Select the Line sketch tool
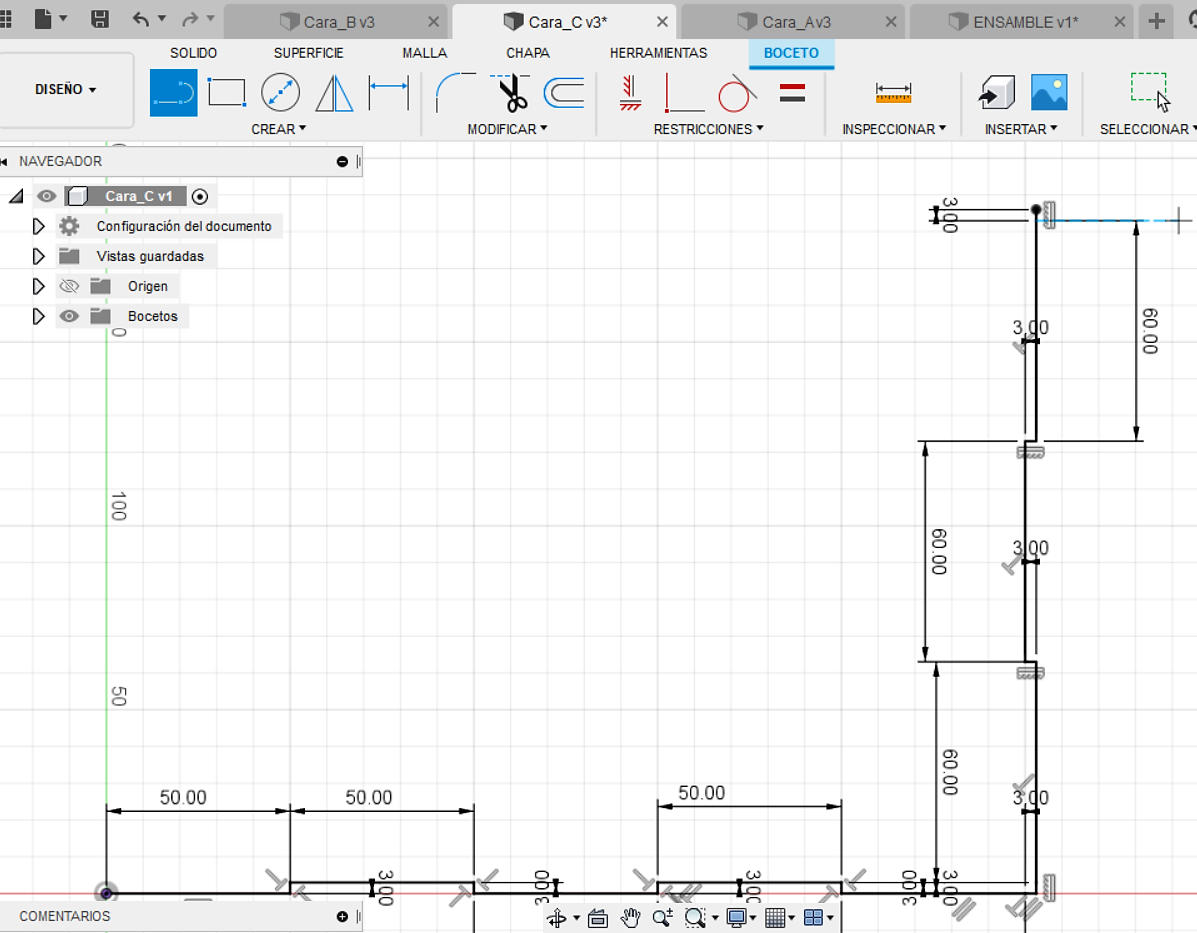Screen dimensions: 1197x933 coord(173,92)
